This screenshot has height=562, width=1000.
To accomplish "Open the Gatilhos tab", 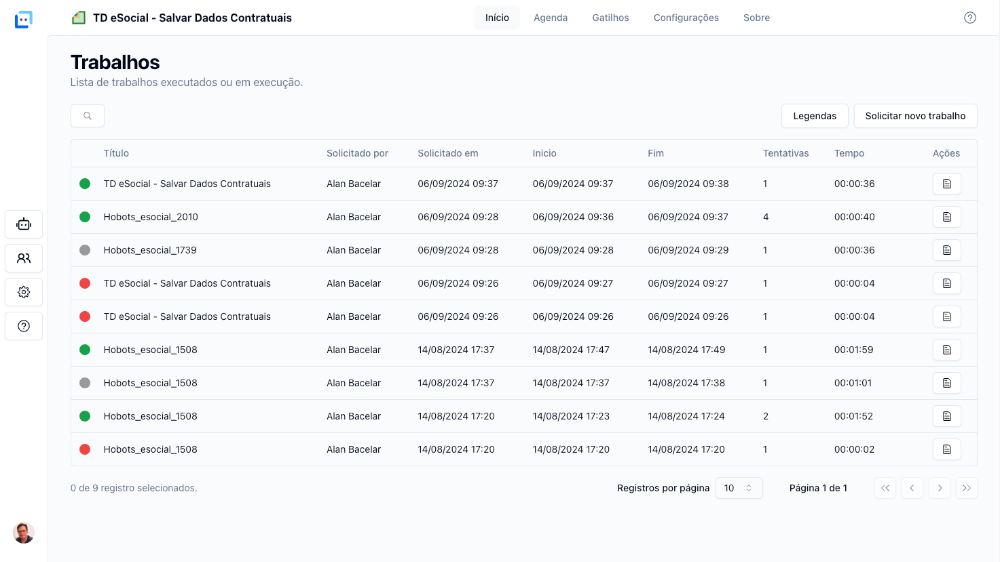I will (x=610, y=18).
